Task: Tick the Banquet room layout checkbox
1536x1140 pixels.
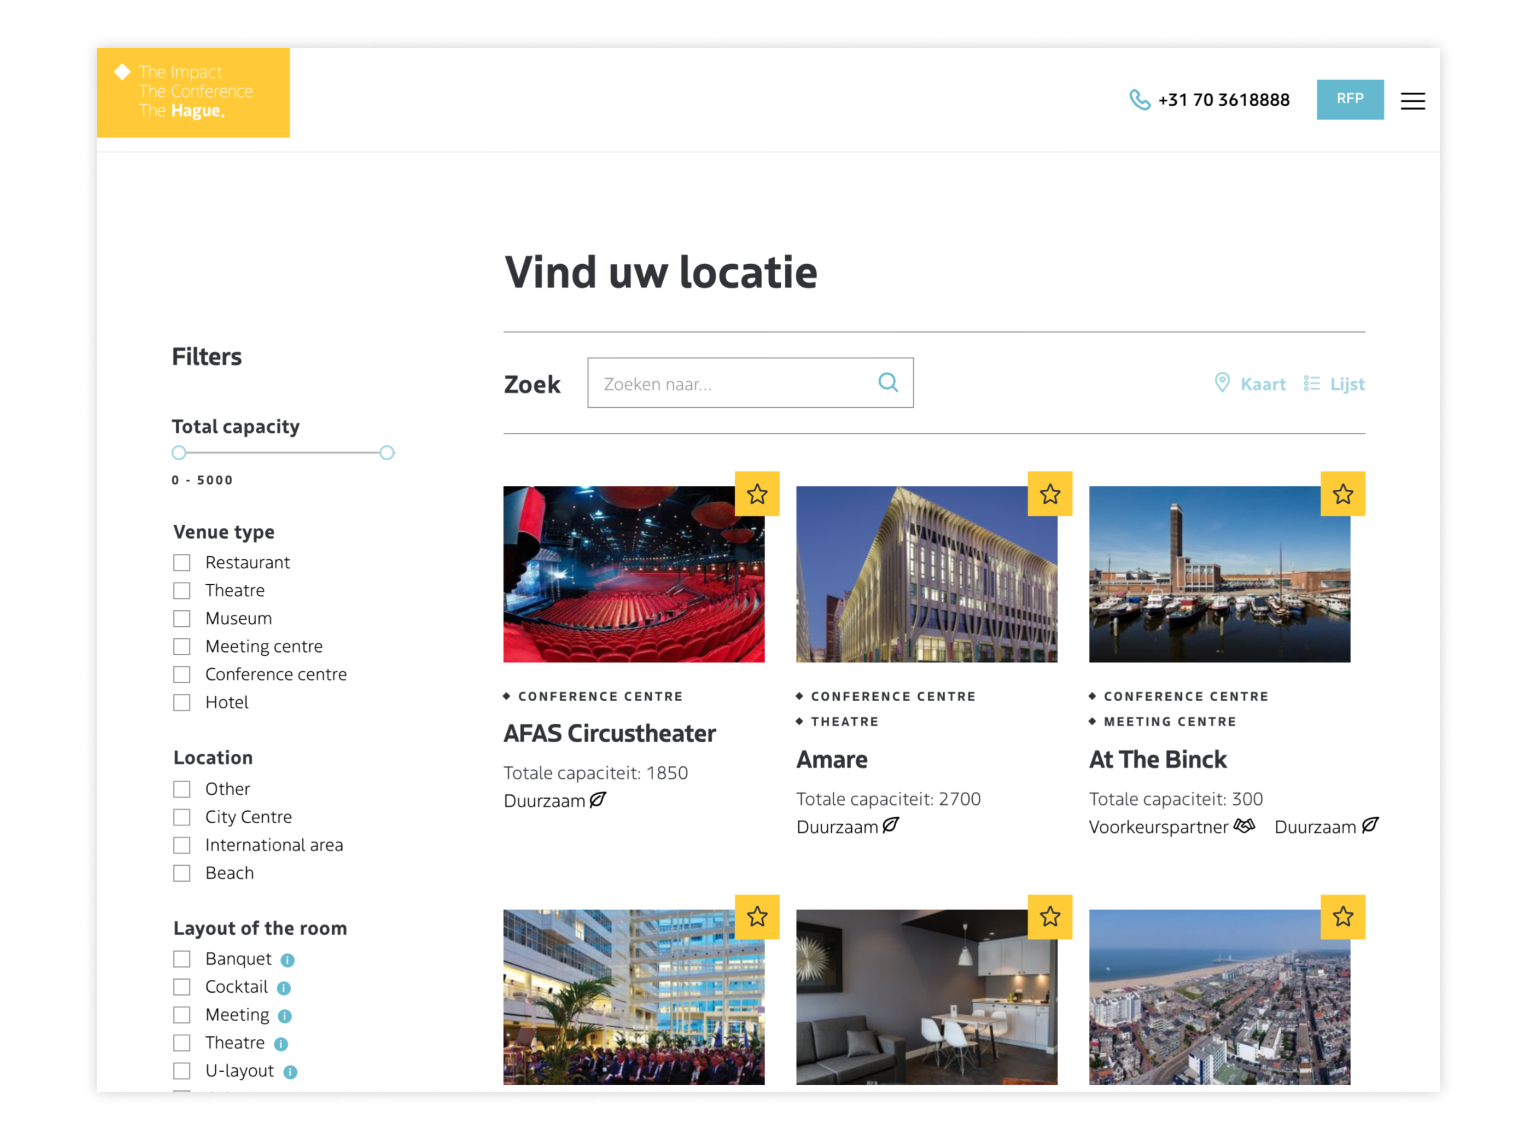Action: point(182,958)
